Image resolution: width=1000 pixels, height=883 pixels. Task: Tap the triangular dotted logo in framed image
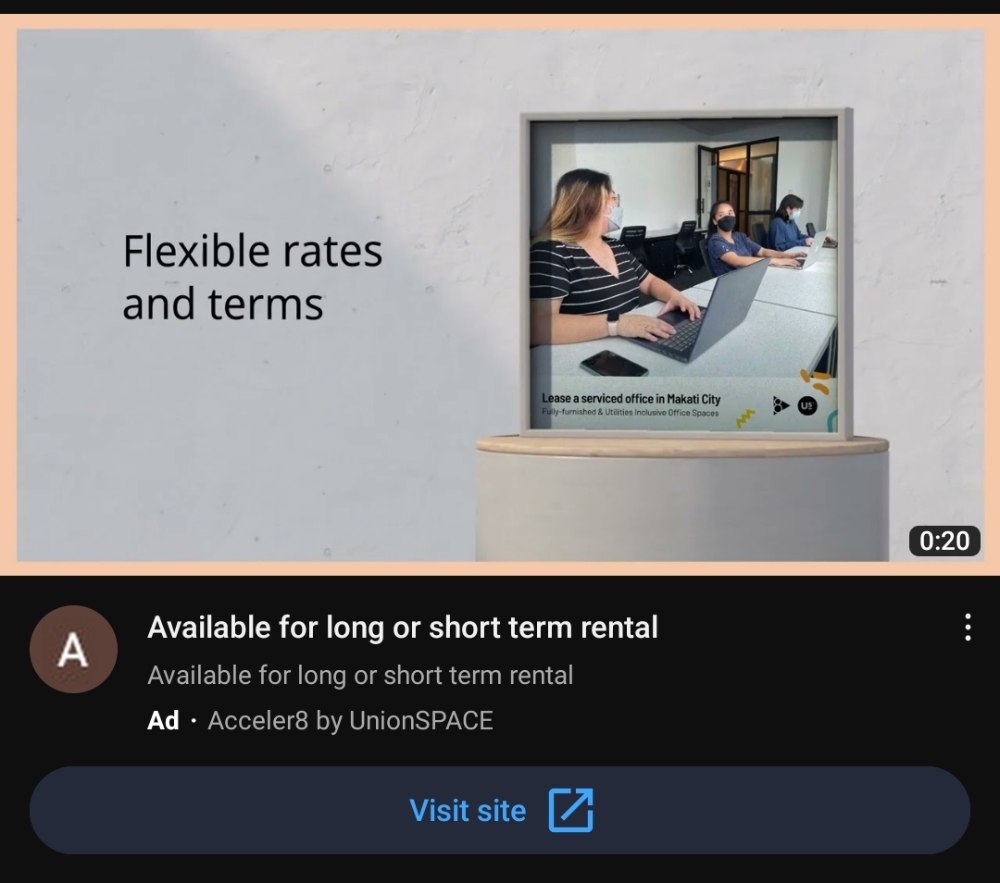[x=780, y=405]
